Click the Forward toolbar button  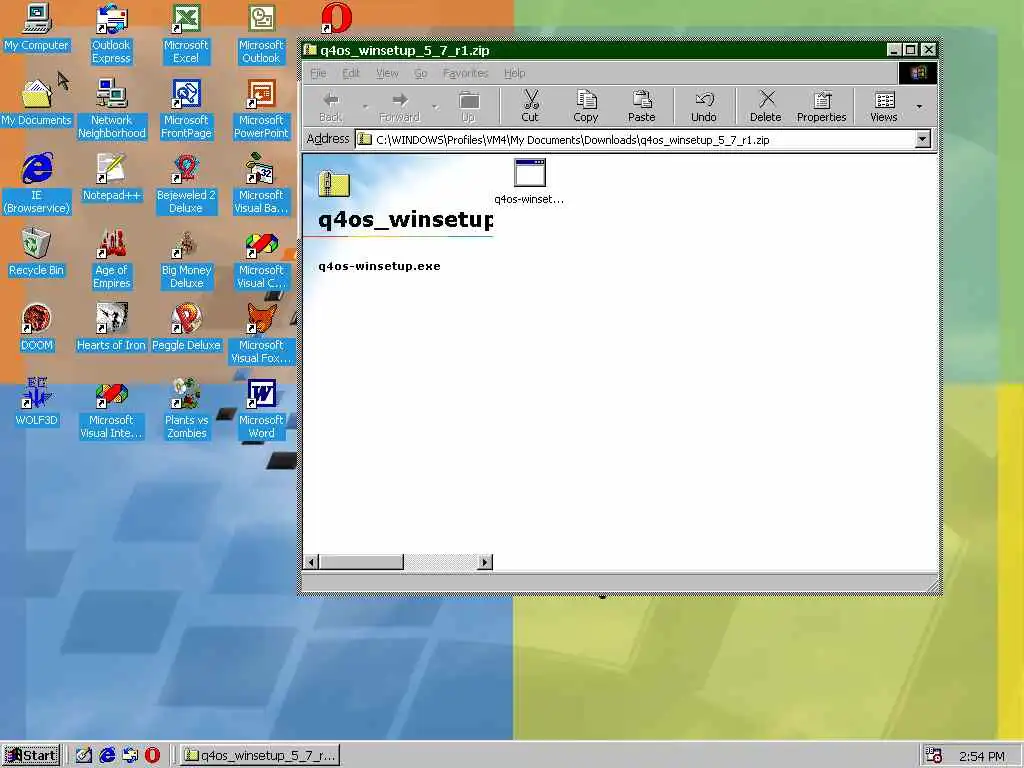pyautogui.click(x=400, y=106)
